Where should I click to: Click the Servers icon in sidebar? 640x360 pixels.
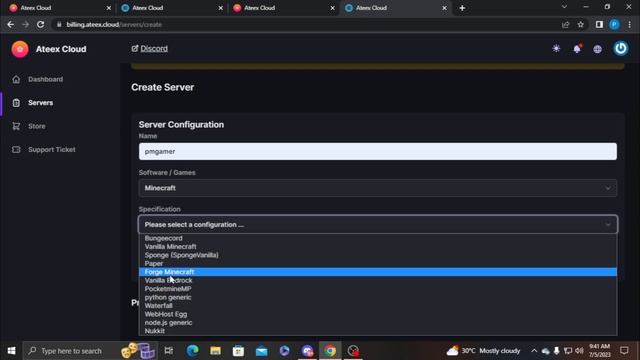point(16,103)
